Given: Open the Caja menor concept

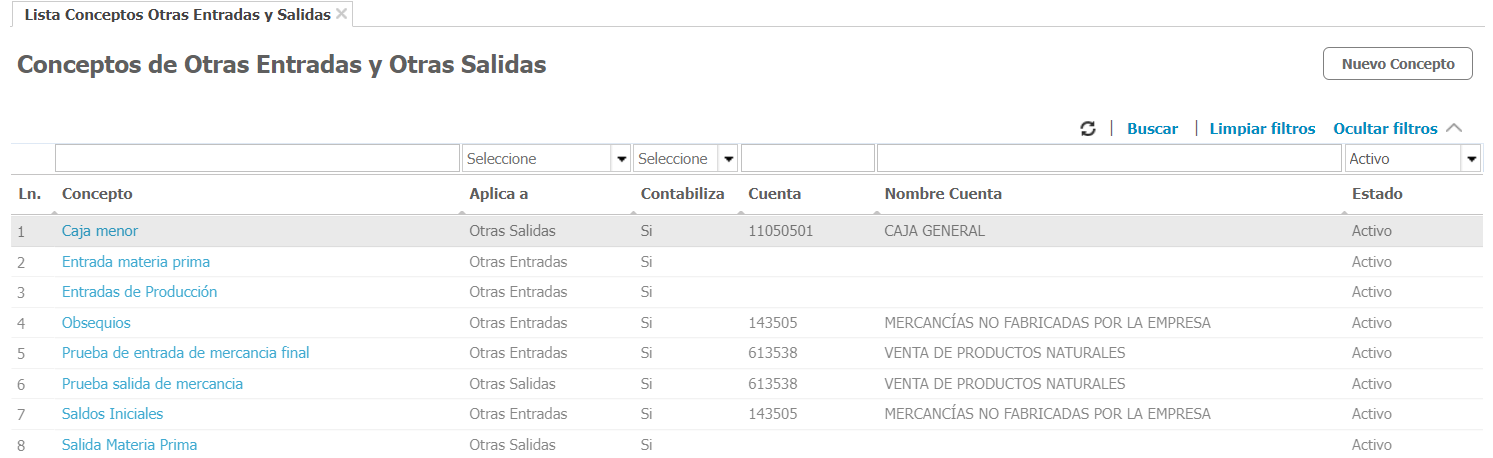Looking at the screenshot, I should click(100, 231).
